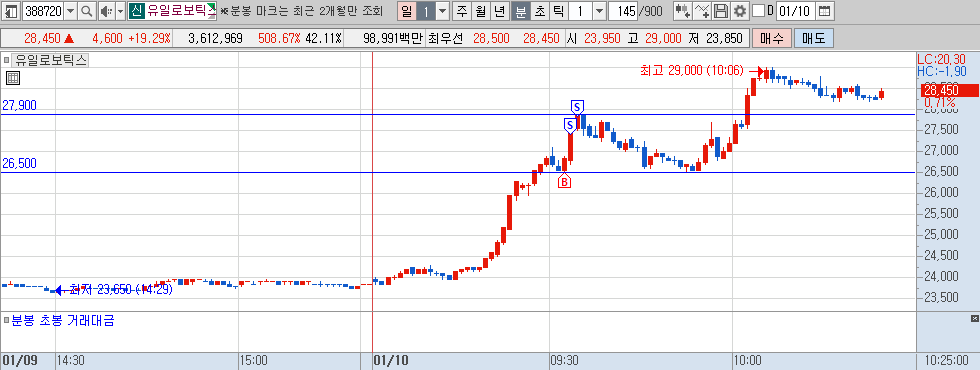Click the 매도 sell button

pyautogui.click(x=814, y=39)
